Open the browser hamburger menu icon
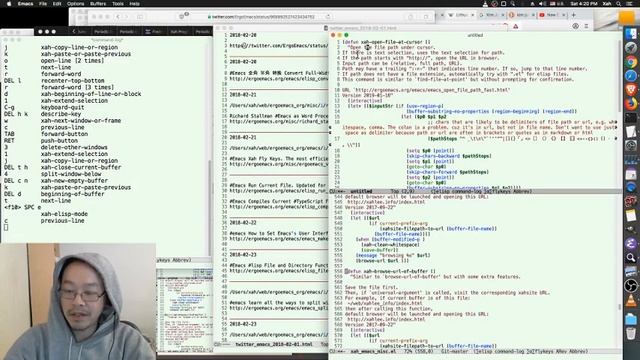This screenshot has width=640, height=360. coord(587,26)
